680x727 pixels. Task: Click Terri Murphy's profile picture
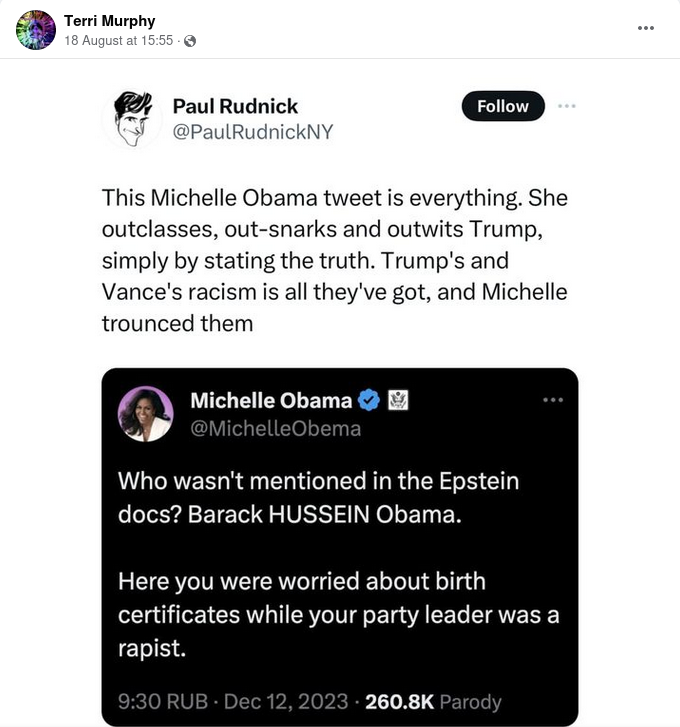click(x=36, y=30)
